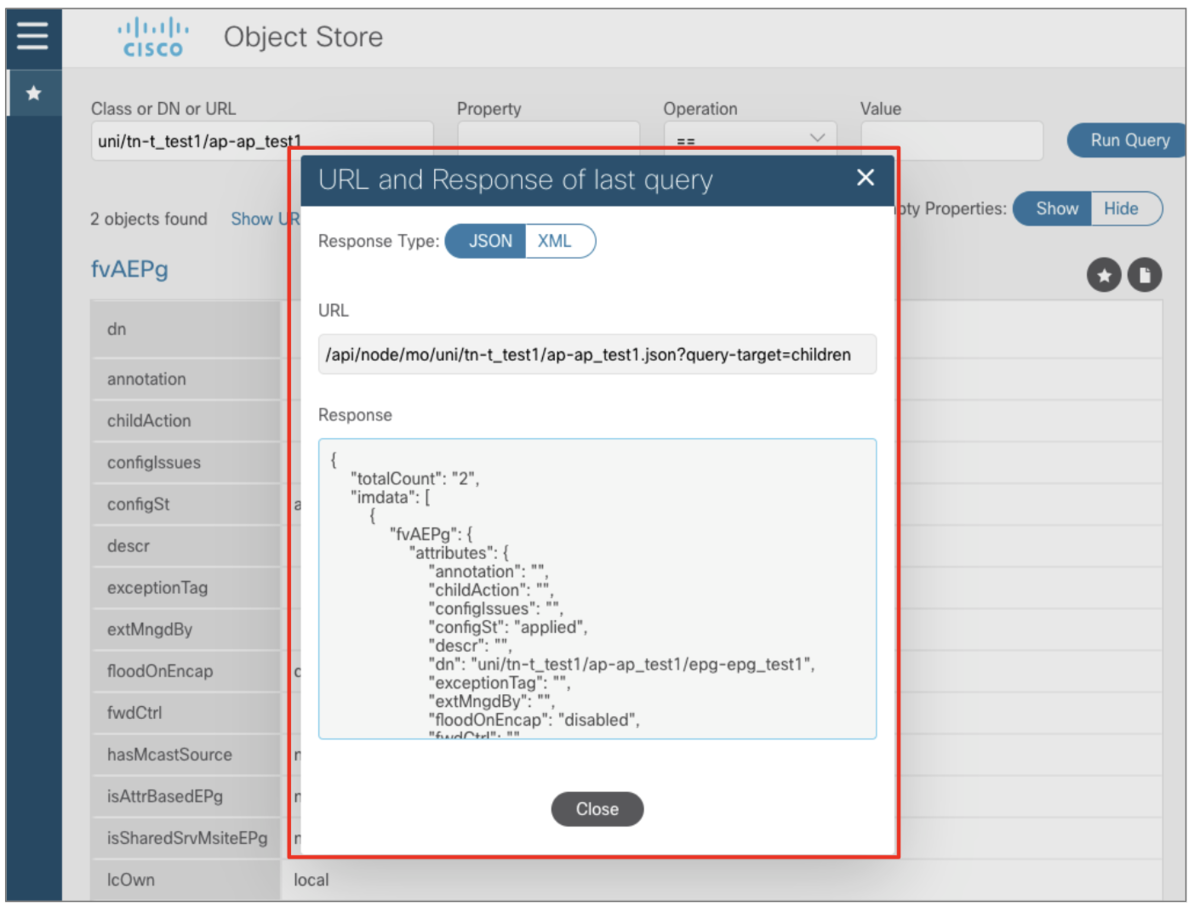The width and height of the screenshot is (1200, 912).
Task: Click the Property input field
Action: tap(548, 138)
